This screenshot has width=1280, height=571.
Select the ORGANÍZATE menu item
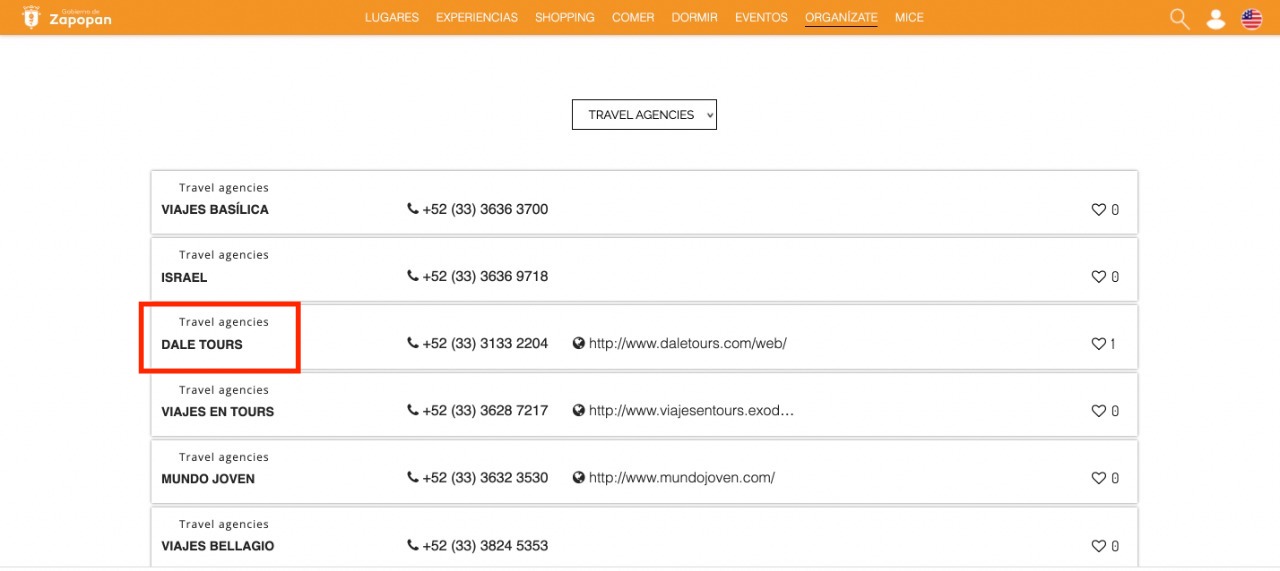[x=841, y=18]
